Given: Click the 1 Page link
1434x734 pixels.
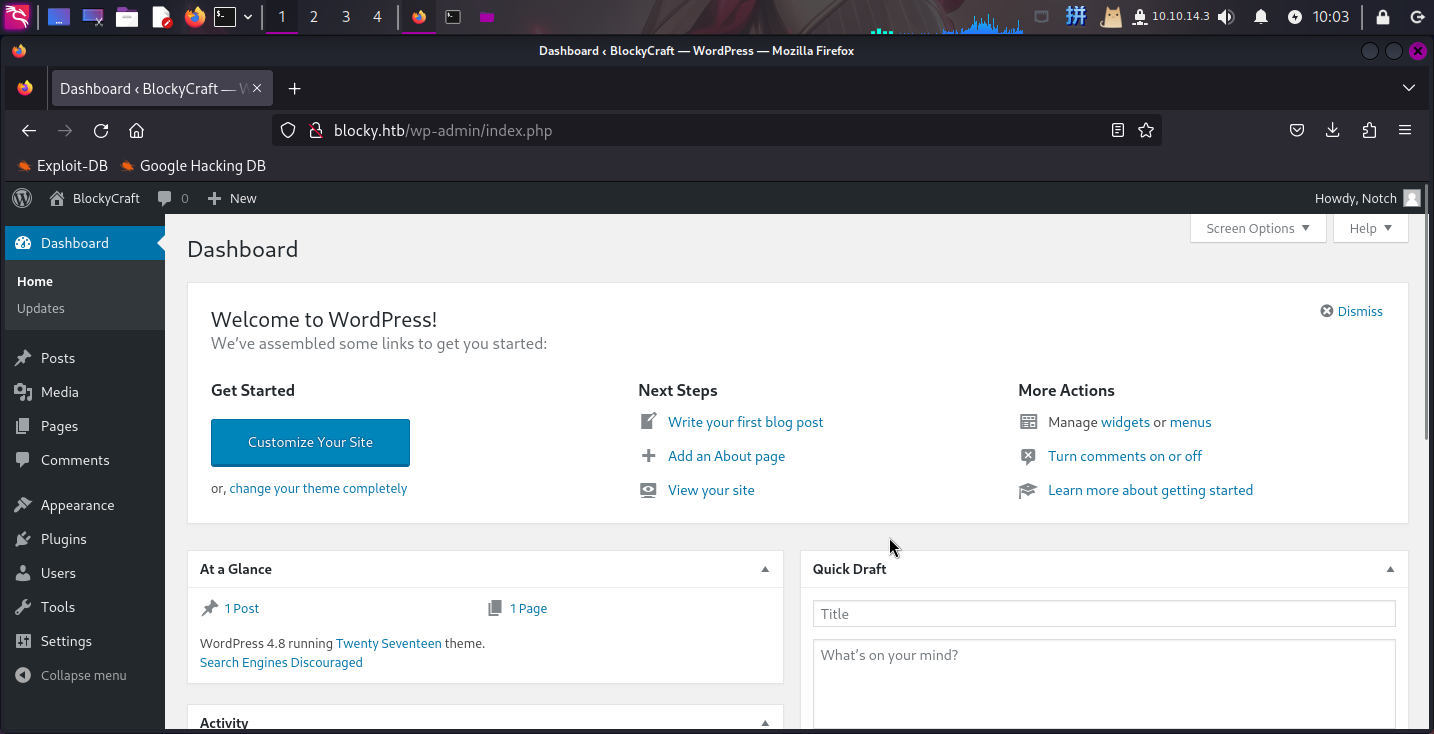Looking at the screenshot, I should [x=528, y=608].
